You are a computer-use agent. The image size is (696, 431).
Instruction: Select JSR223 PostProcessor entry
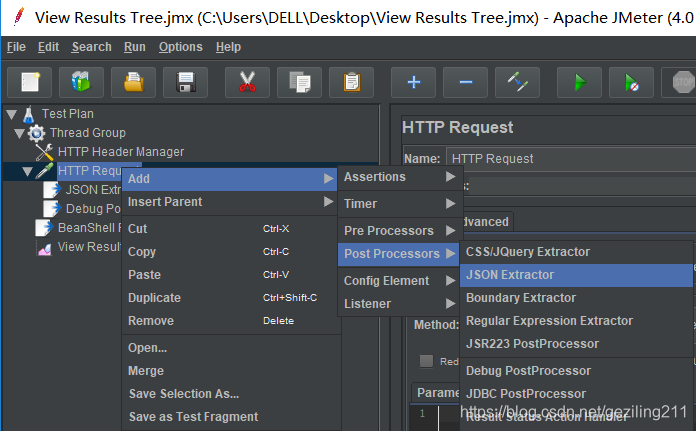[x=576, y=344]
